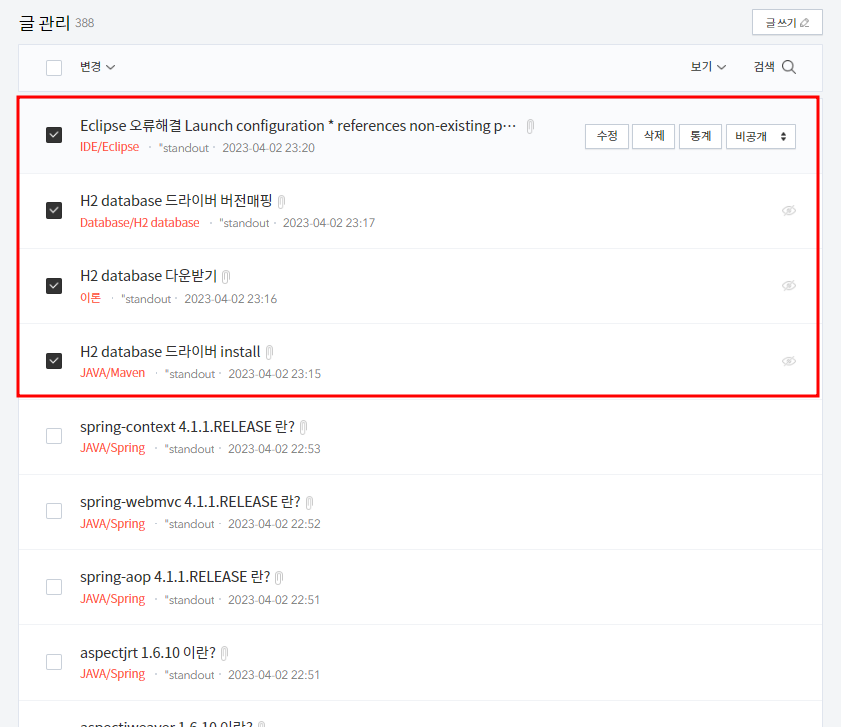
Task: Check the spring-aop 4.1.1.RELEASE post
Action: pos(54,587)
